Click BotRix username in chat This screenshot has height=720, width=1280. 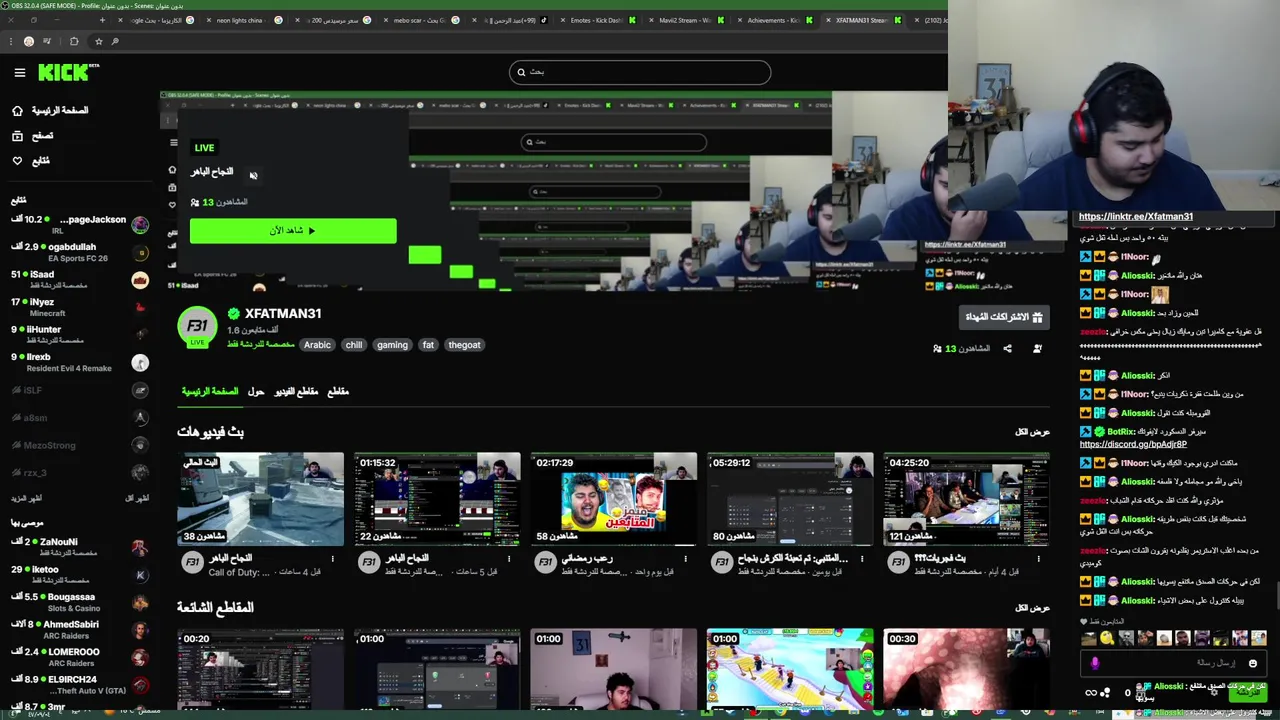pyautogui.click(x=1121, y=432)
